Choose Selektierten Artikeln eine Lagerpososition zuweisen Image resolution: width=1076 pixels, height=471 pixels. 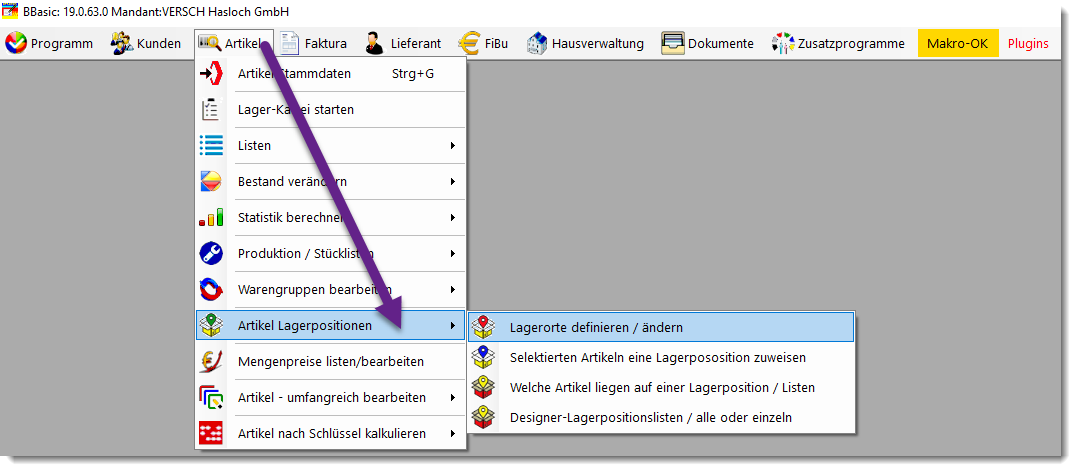[661, 357]
